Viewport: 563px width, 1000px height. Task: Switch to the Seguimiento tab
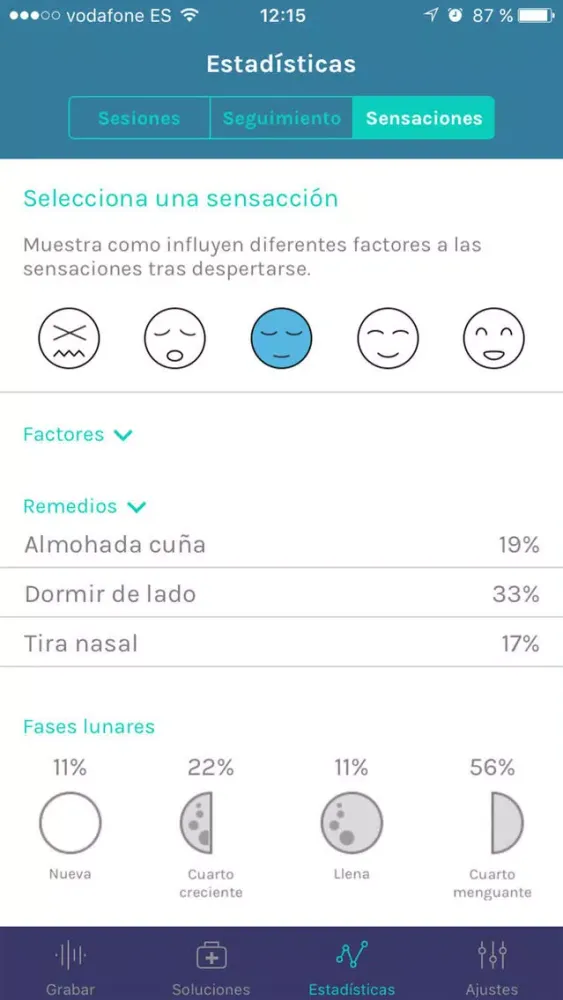tap(281, 118)
